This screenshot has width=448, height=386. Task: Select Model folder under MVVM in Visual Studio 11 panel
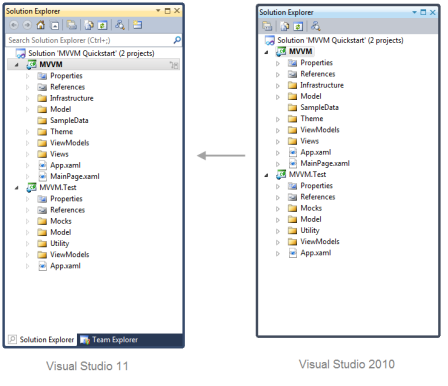61,109
